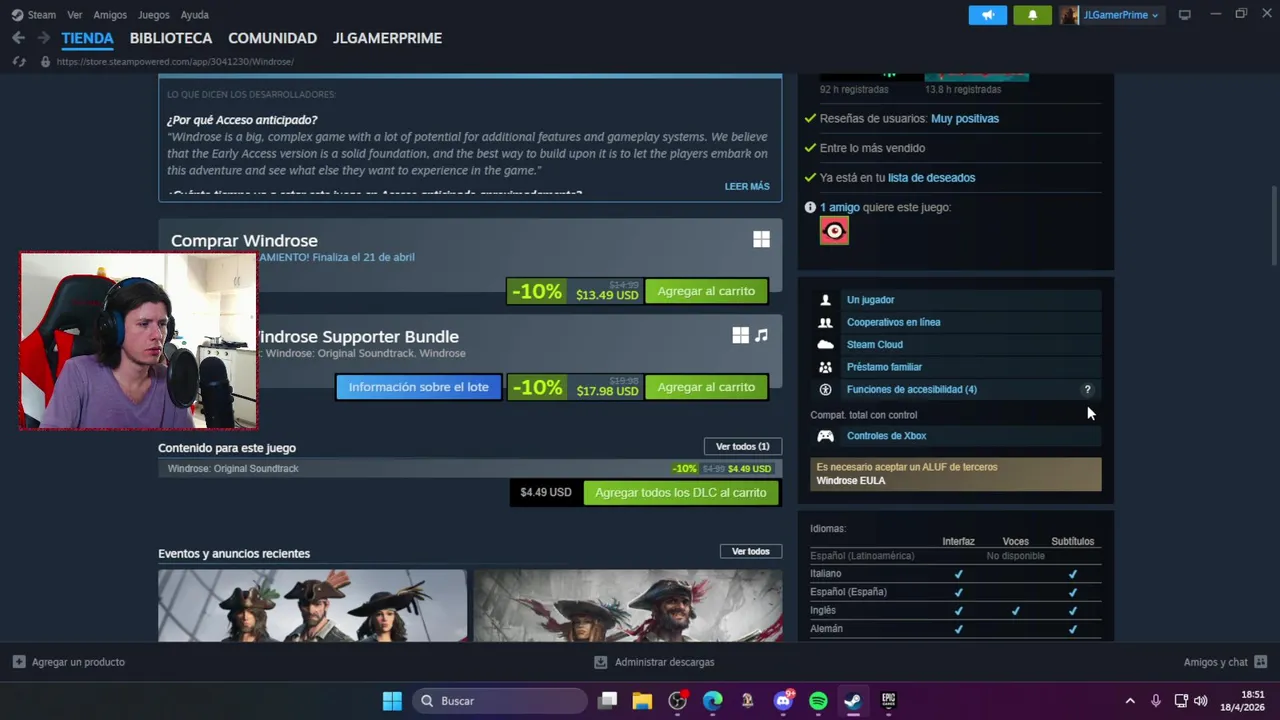Reload the store page
Image resolution: width=1280 pixels, height=720 pixels.
pyautogui.click(x=18, y=62)
